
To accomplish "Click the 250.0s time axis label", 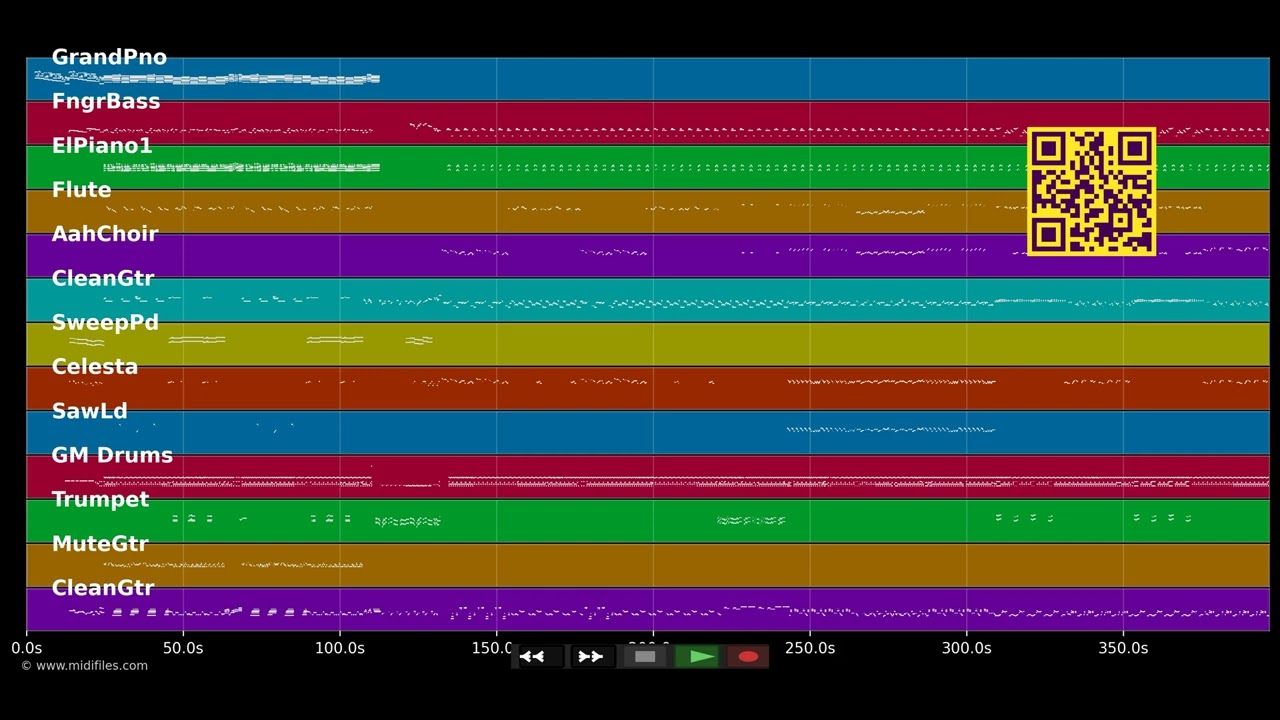I will coord(810,648).
